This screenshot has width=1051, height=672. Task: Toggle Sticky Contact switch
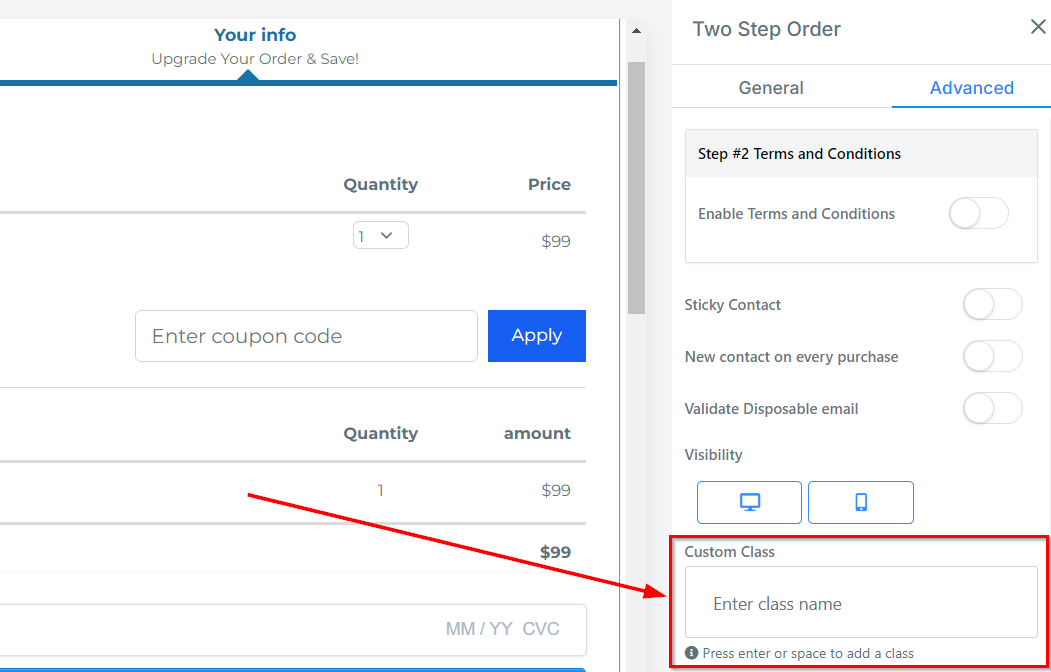click(x=992, y=305)
